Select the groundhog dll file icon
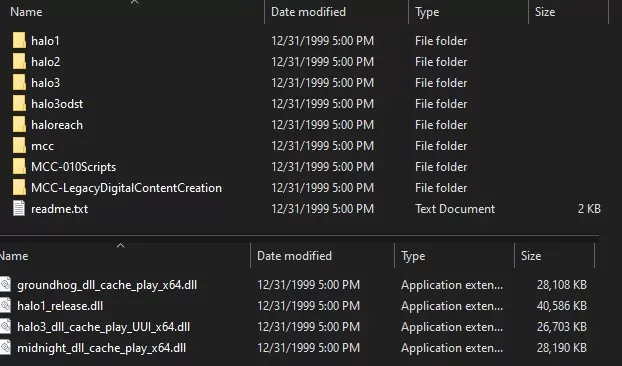The height and width of the screenshot is (366, 622). [x=5, y=285]
